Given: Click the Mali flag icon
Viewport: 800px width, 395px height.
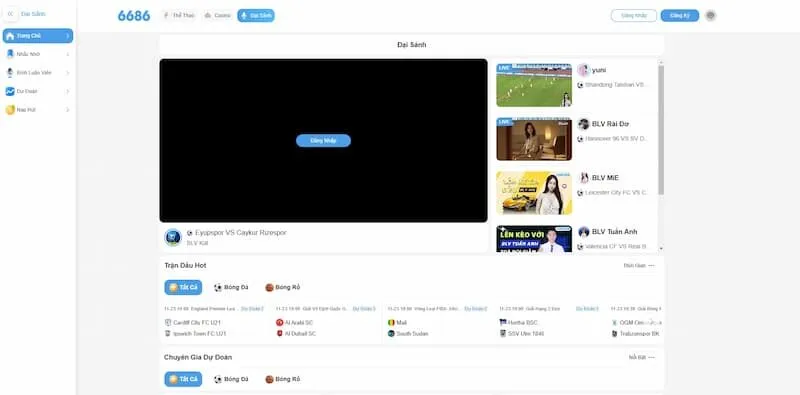Looking at the screenshot, I should point(391,323).
